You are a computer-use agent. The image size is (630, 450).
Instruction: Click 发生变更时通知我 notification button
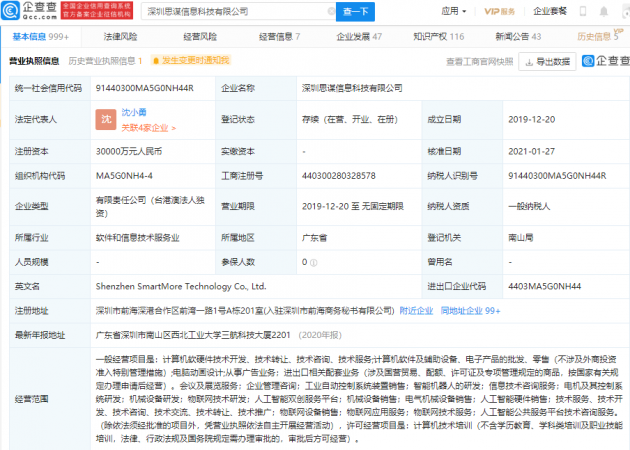coord(191,60)
